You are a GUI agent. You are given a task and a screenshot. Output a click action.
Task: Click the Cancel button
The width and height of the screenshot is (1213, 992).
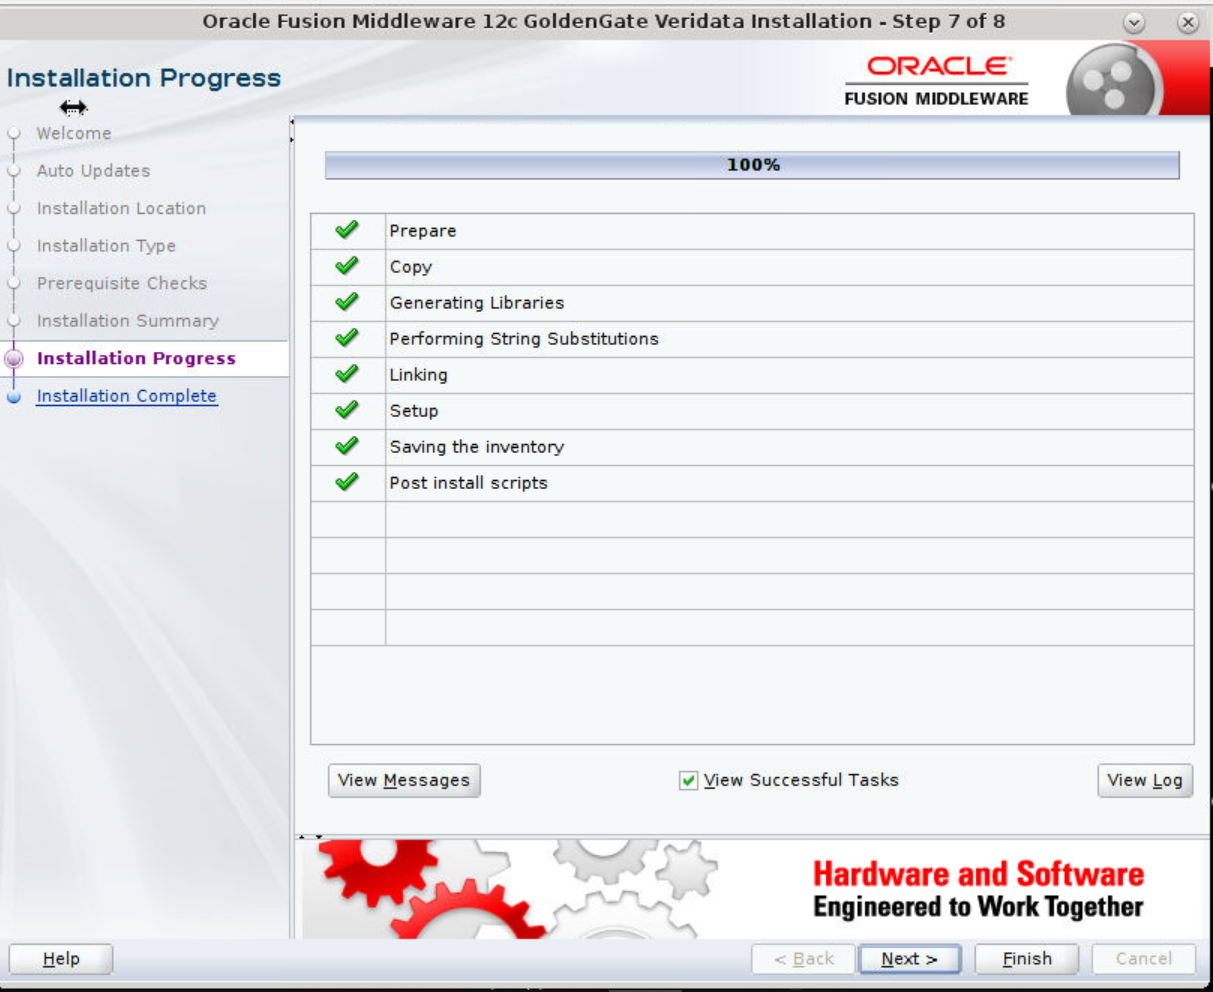[1144, 959]
